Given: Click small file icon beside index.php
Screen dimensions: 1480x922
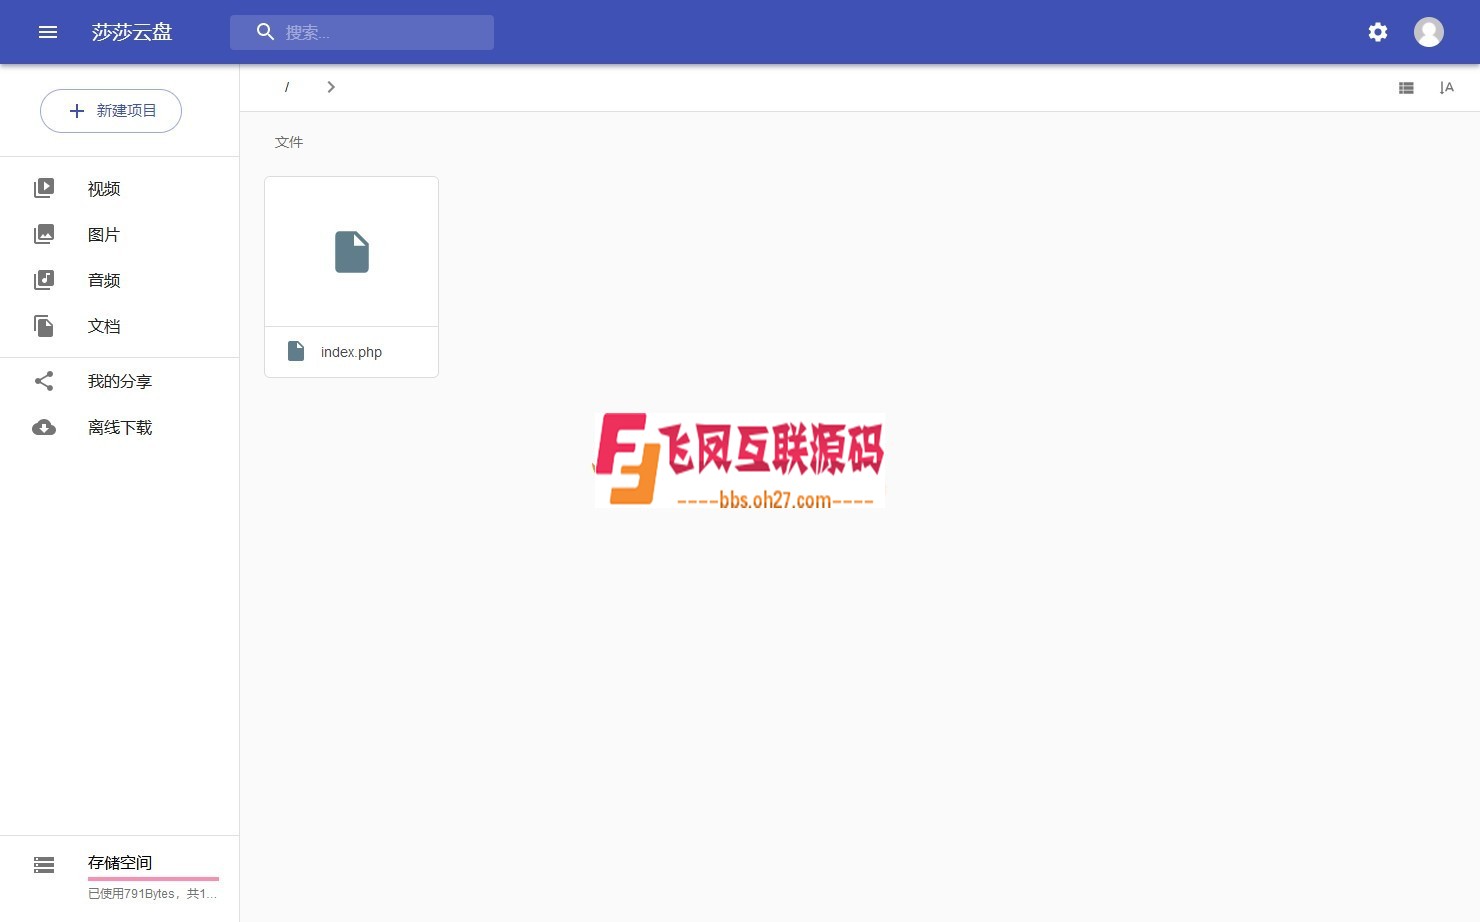Looking at the screenshot, I should [x=296, y=351].
